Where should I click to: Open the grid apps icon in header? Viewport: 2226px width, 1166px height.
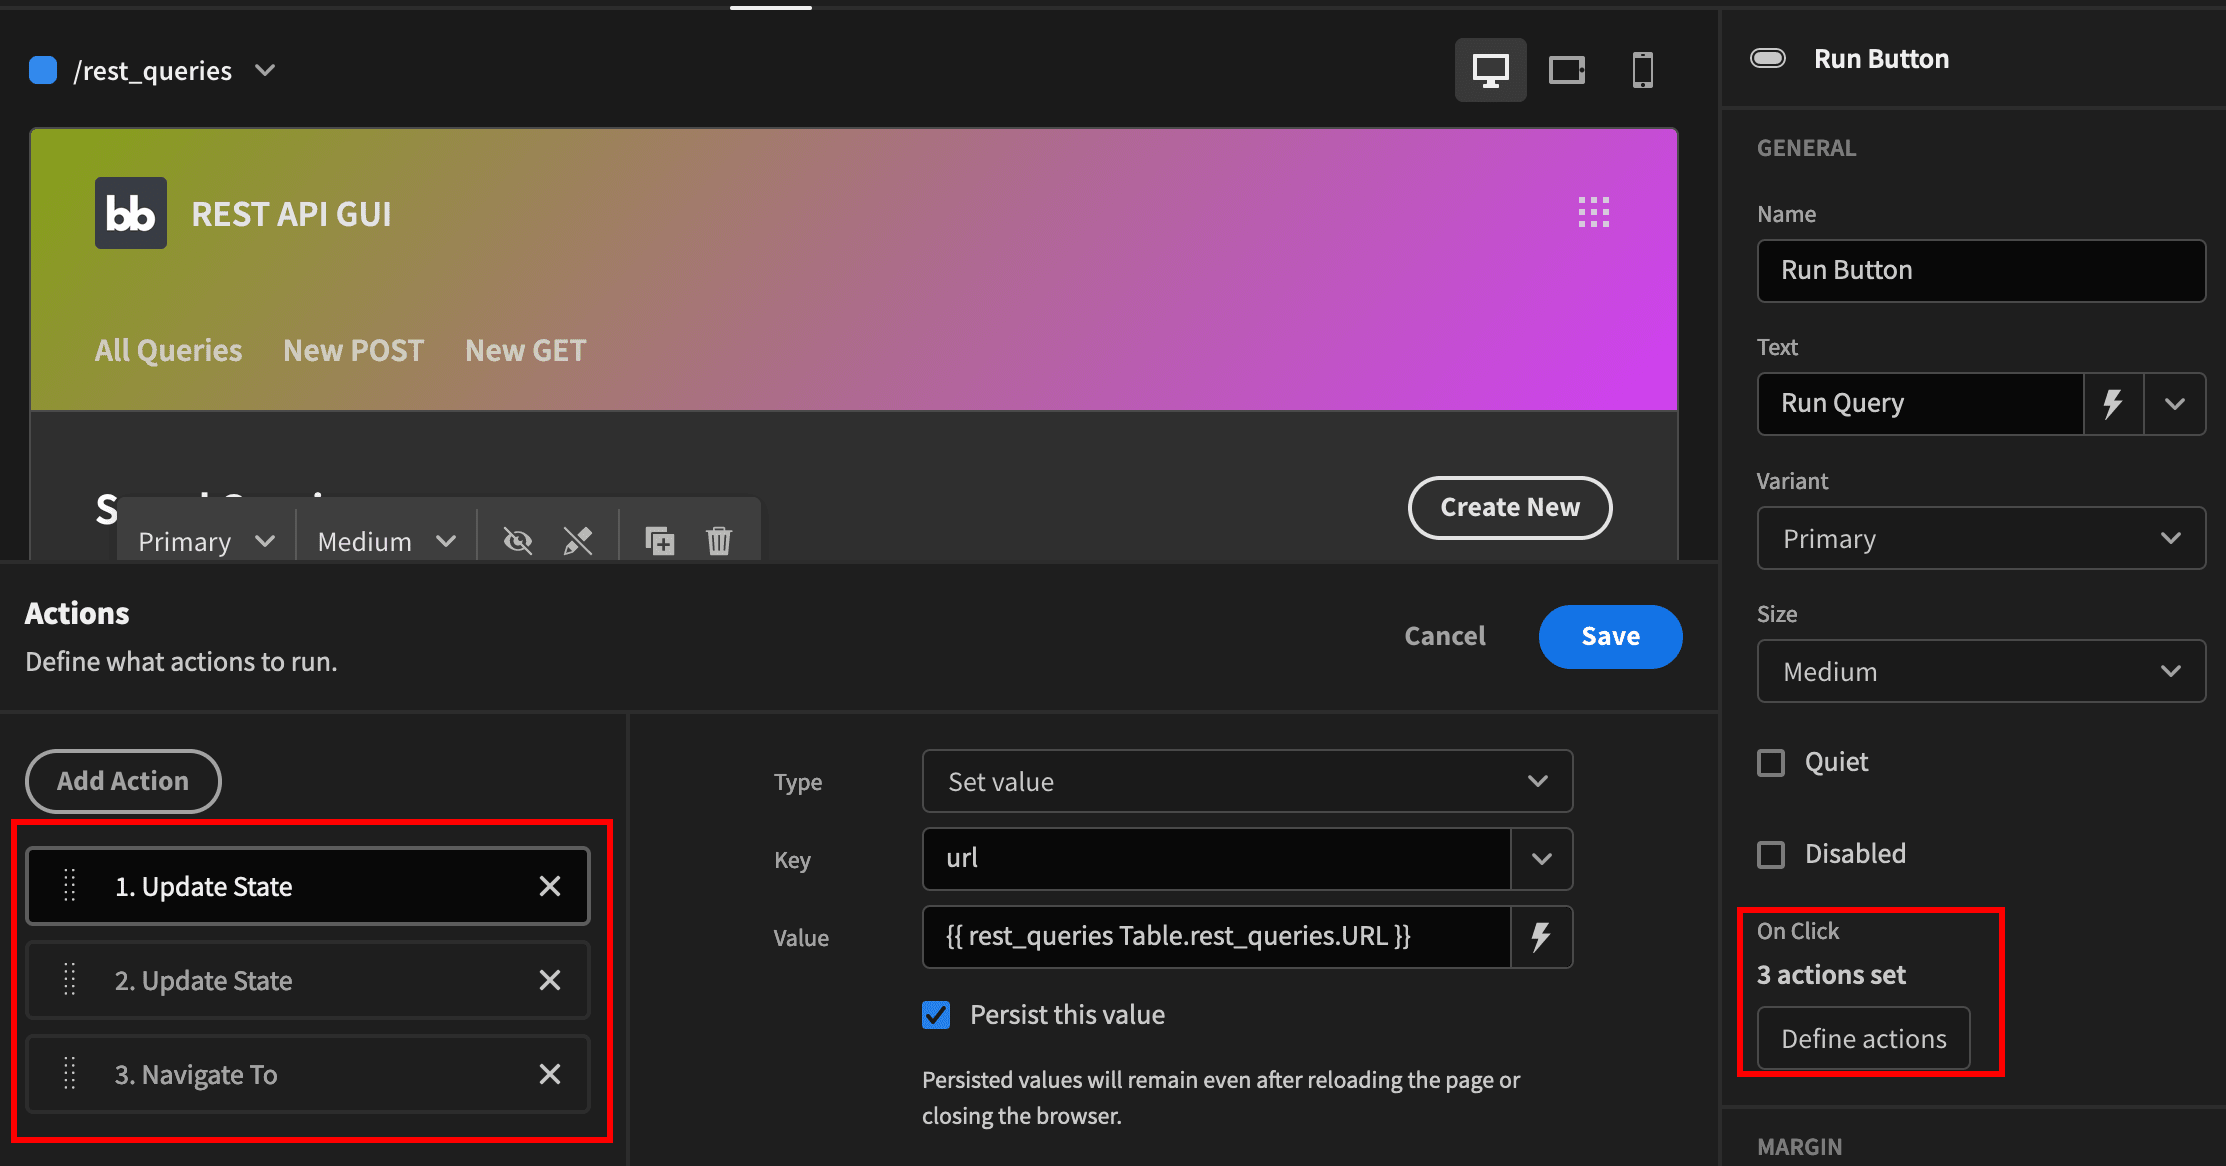[1593, 212]
